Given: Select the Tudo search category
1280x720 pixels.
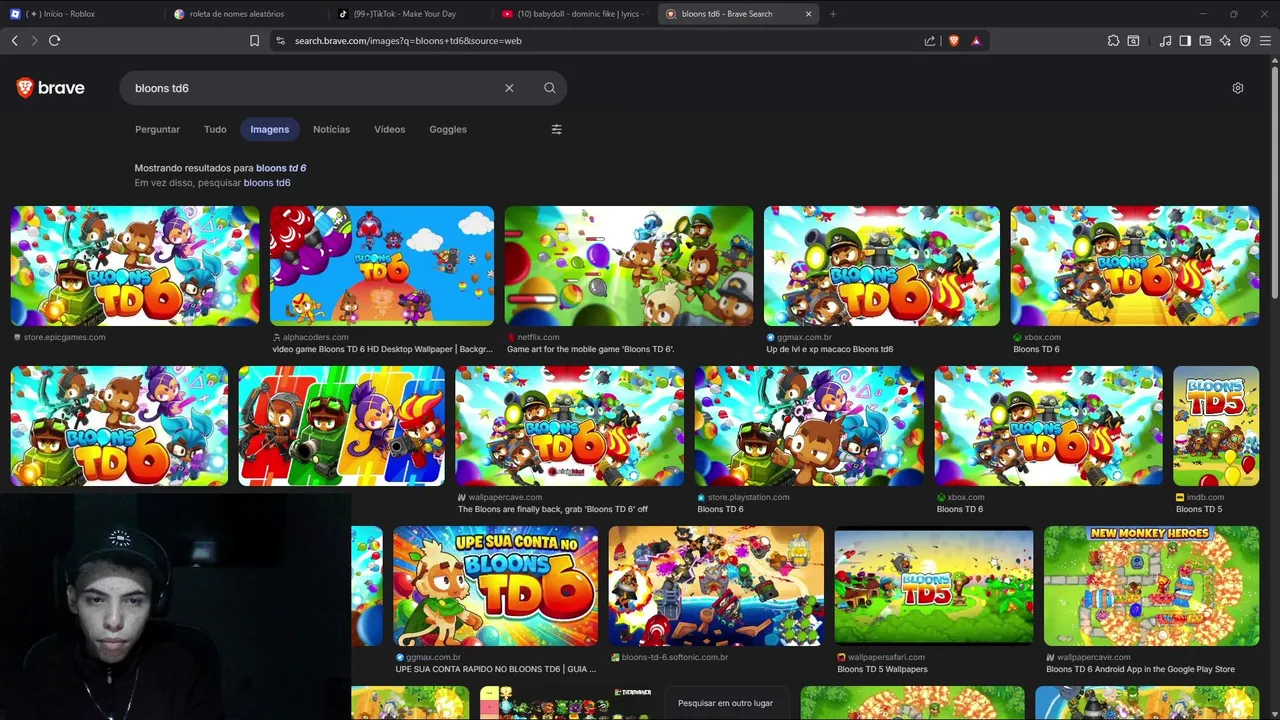Looking at the screenshot, I should pos(215,129).
